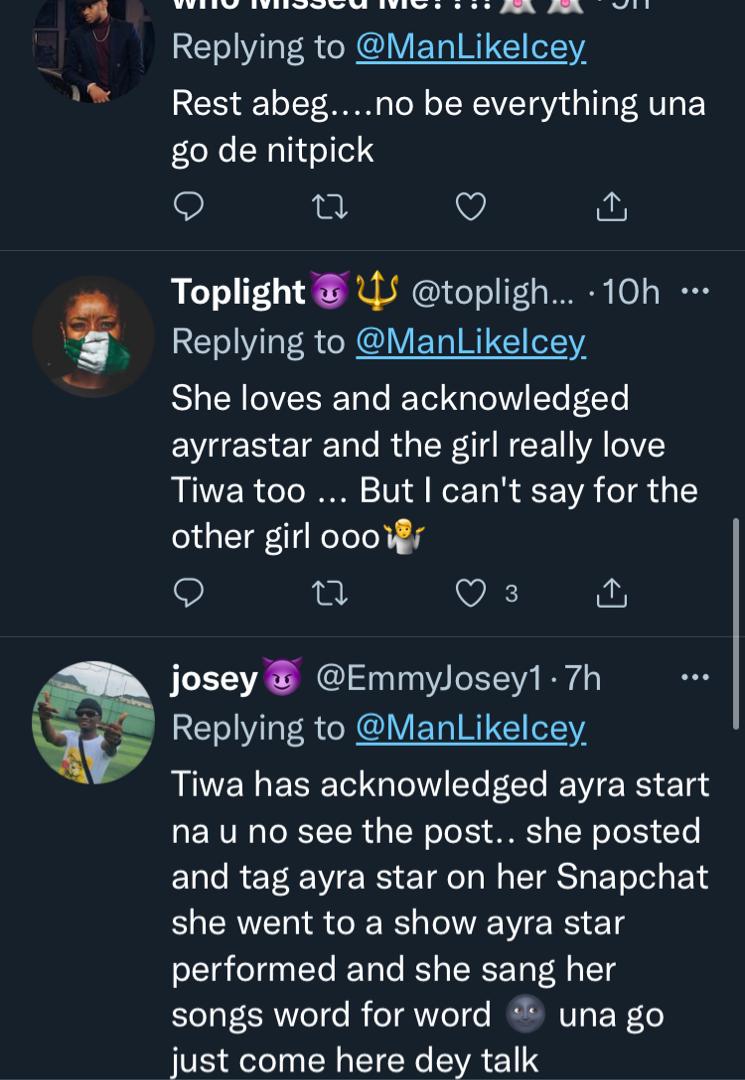Open @ManLikeIcey link in Toplight's reply

pos(470,342)
